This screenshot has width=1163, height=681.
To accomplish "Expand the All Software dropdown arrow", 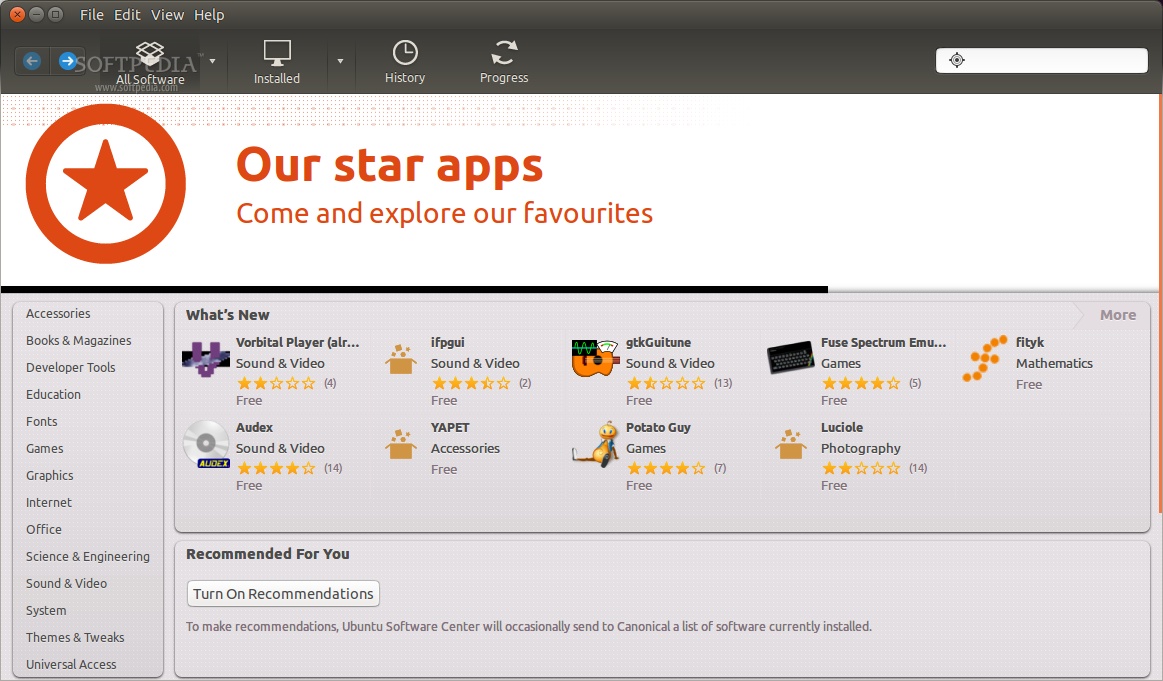I will [212, 61].
